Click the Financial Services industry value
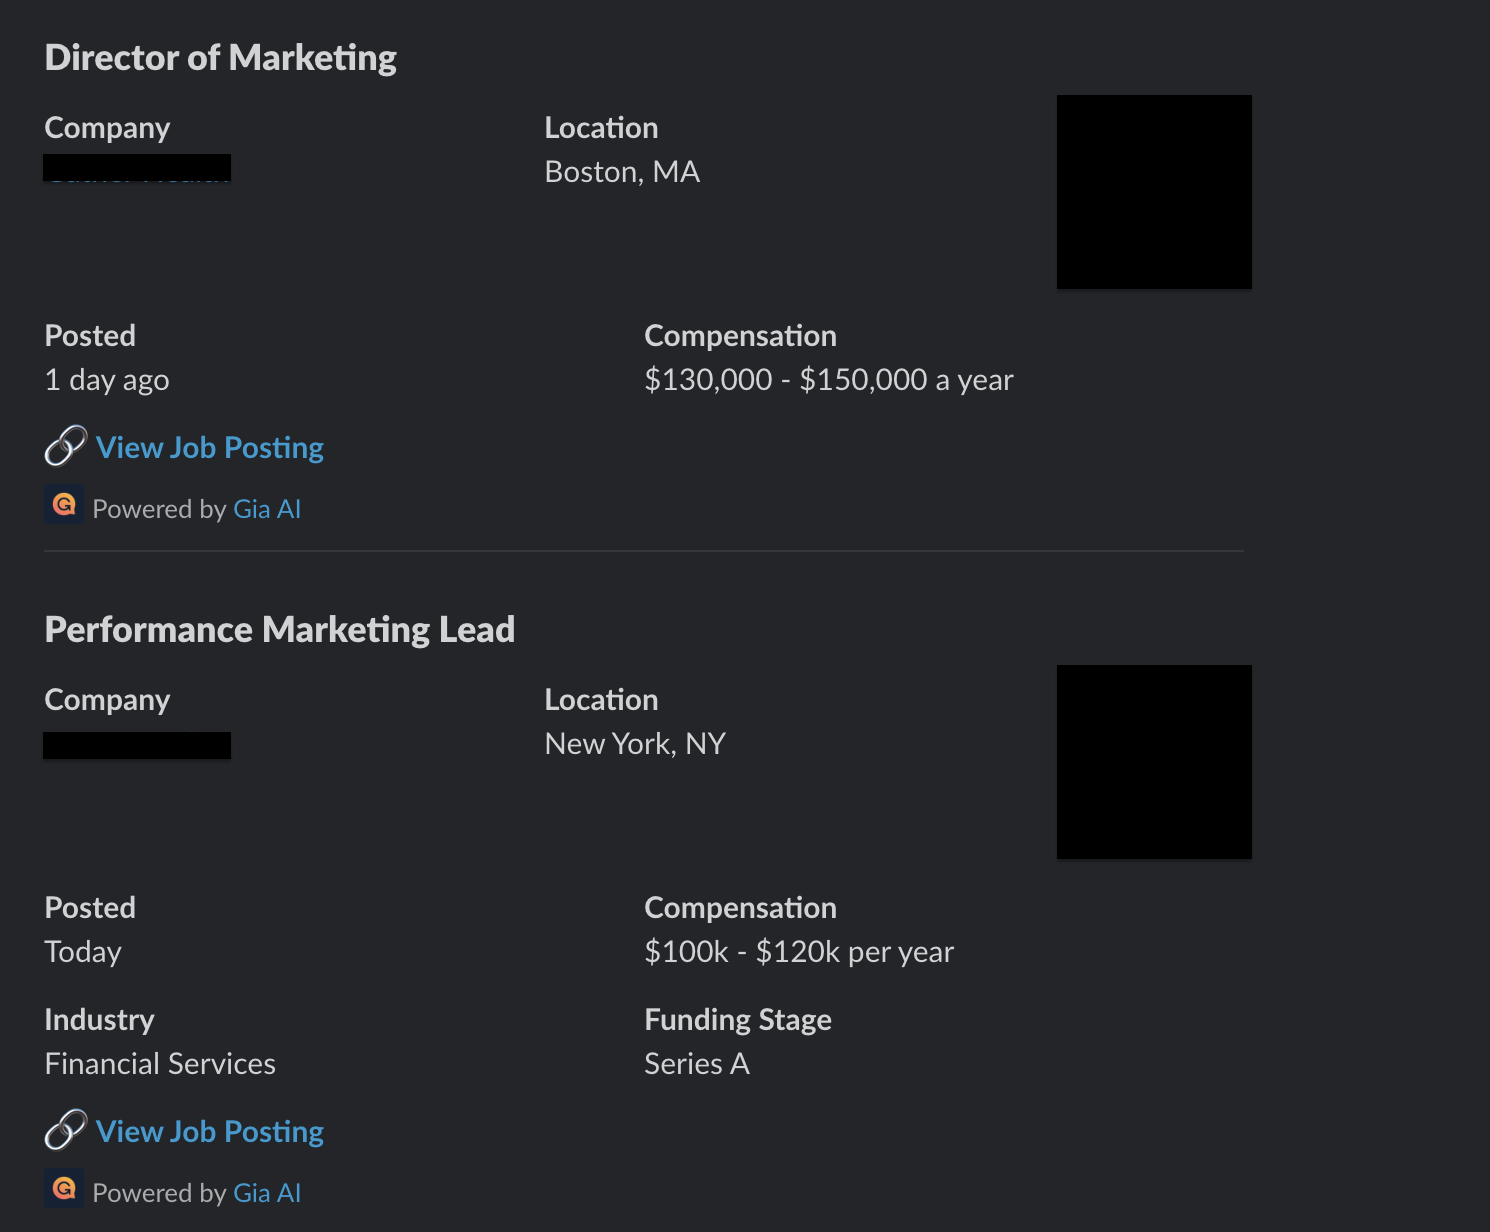 pos(160,1064)
